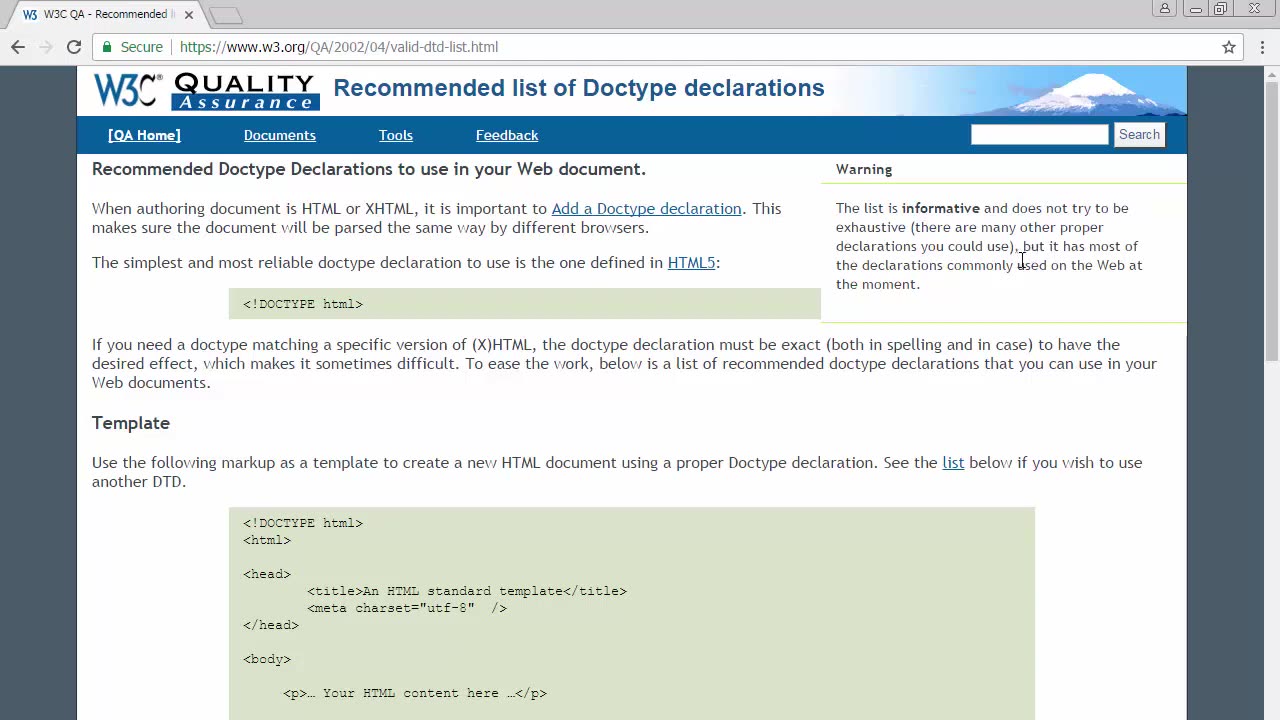1280x720 pixels.
Task: Click the Chrome user profile icon
Action: (x=1164, y=9)
